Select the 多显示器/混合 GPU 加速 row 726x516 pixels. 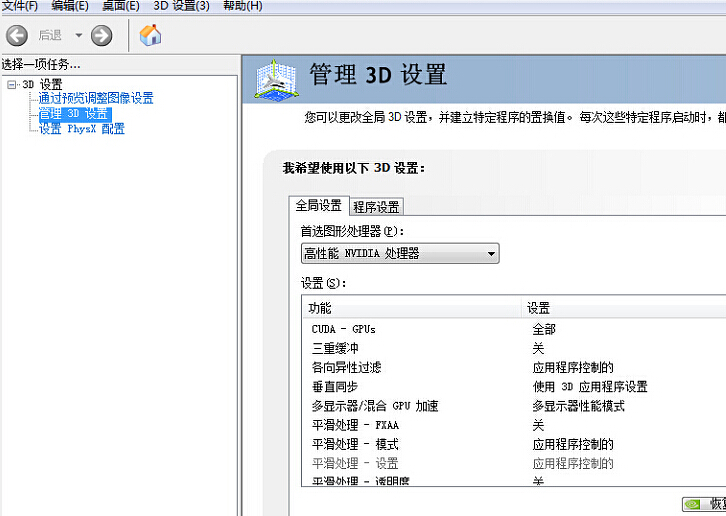pos(514,406)
